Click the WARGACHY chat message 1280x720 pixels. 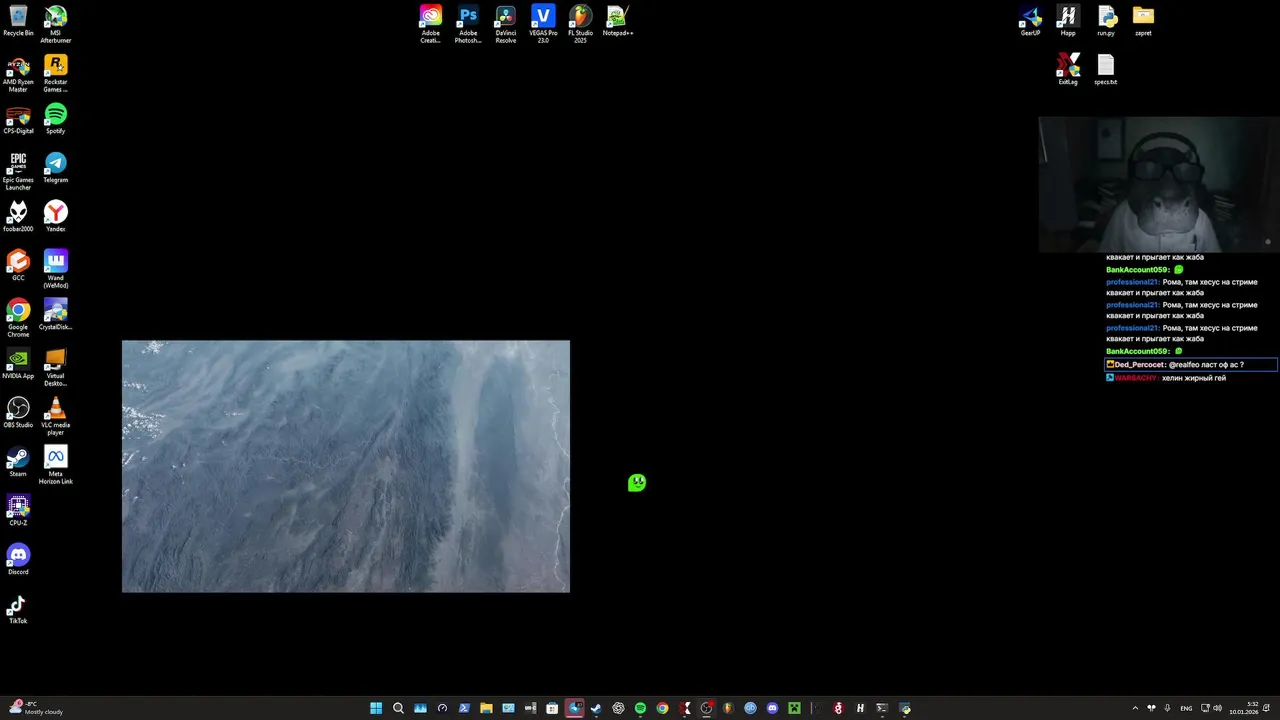1166,378
